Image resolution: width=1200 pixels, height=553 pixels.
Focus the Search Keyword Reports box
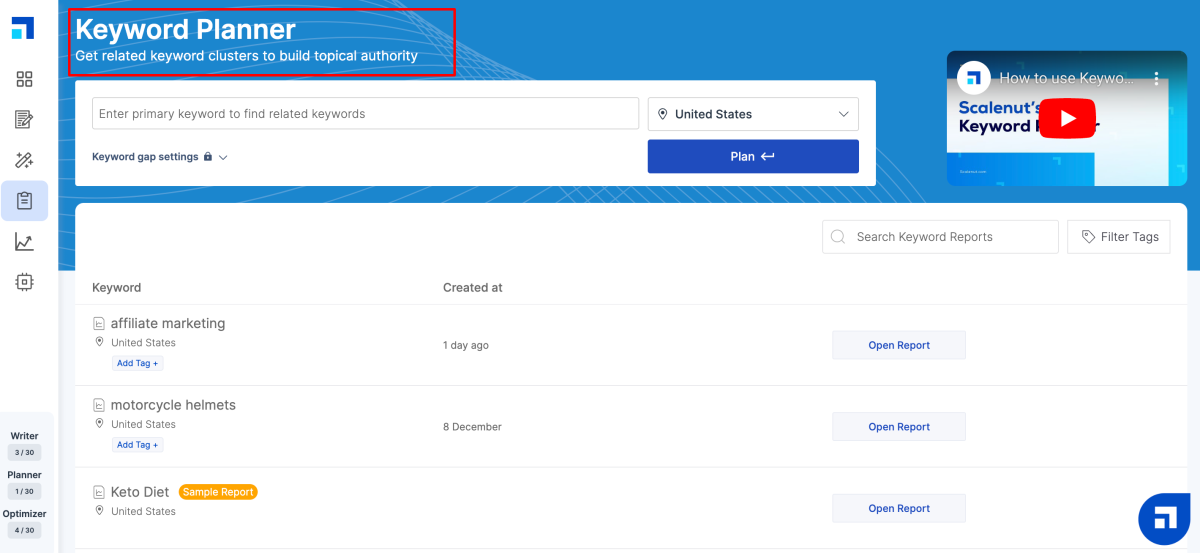point(940,237)
